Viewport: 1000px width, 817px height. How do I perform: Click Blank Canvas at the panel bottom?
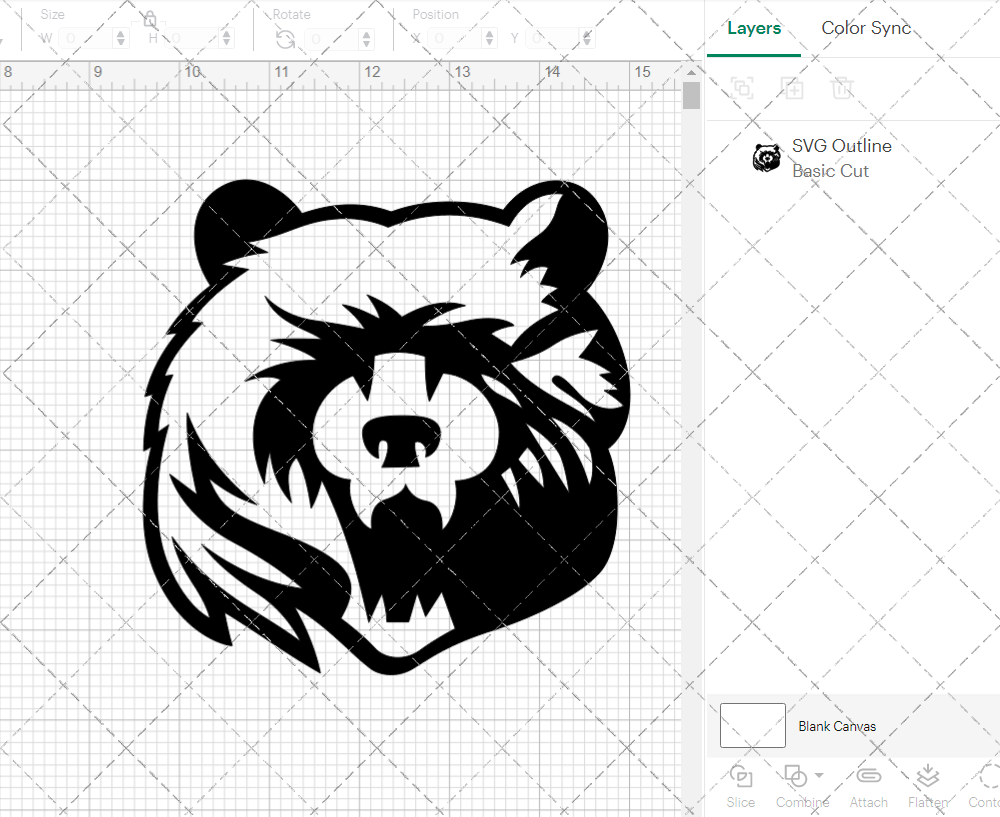[838, 726]
